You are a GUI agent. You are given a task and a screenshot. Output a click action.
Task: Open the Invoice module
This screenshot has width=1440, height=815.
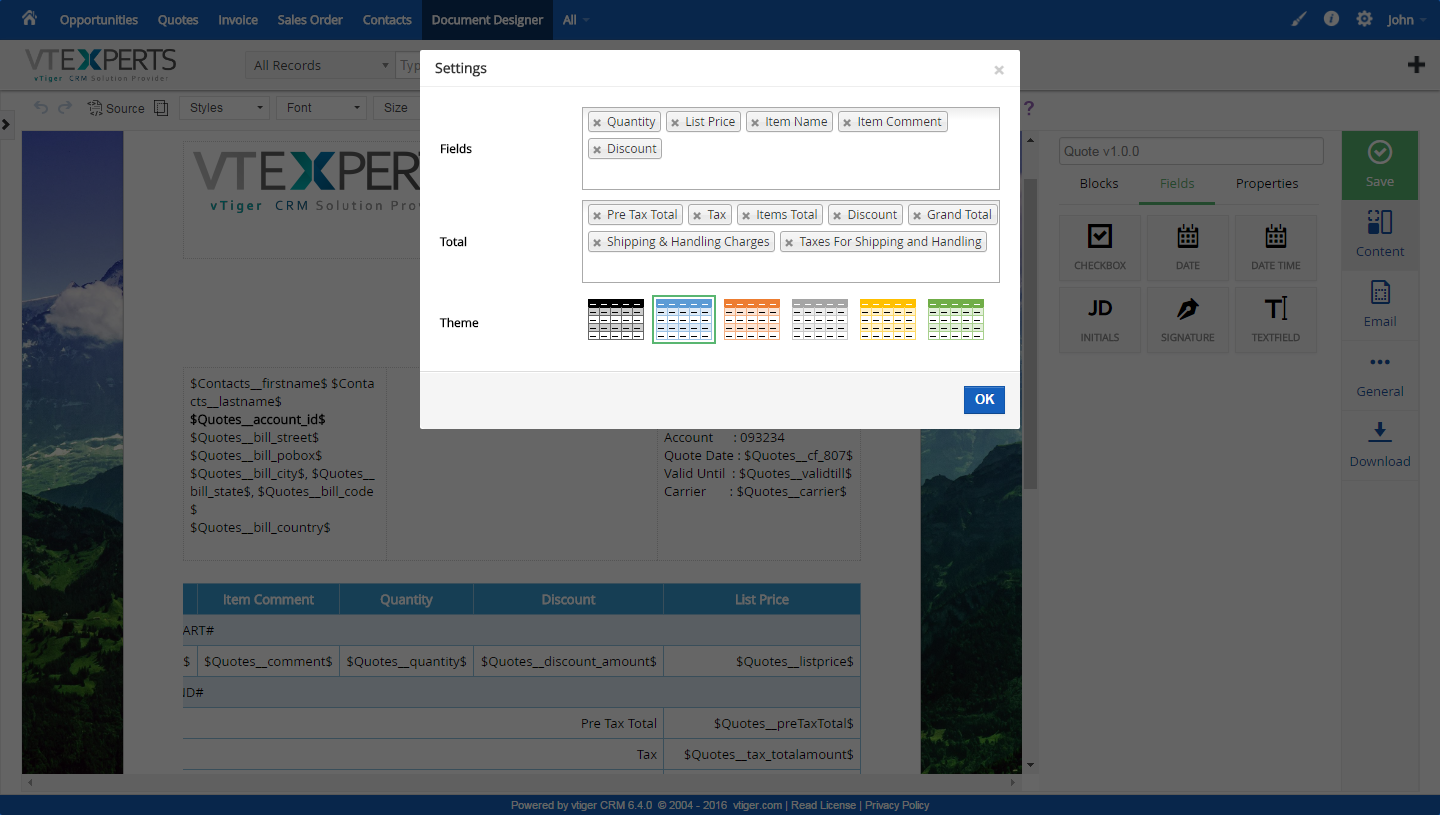(x=238, y=20)
